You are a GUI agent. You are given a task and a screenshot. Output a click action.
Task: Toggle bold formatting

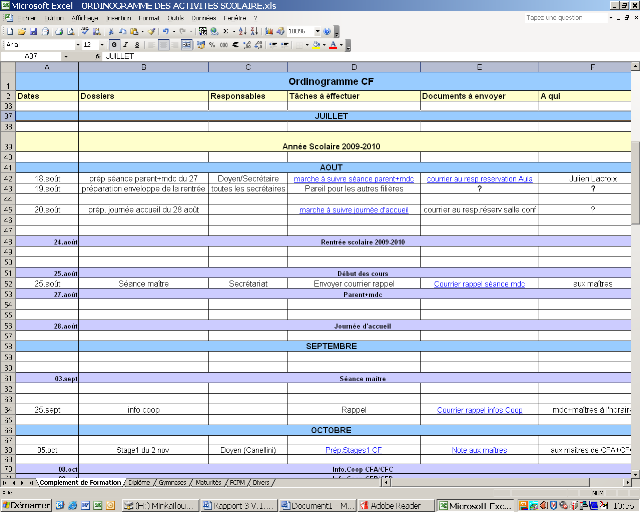(114, 45)
